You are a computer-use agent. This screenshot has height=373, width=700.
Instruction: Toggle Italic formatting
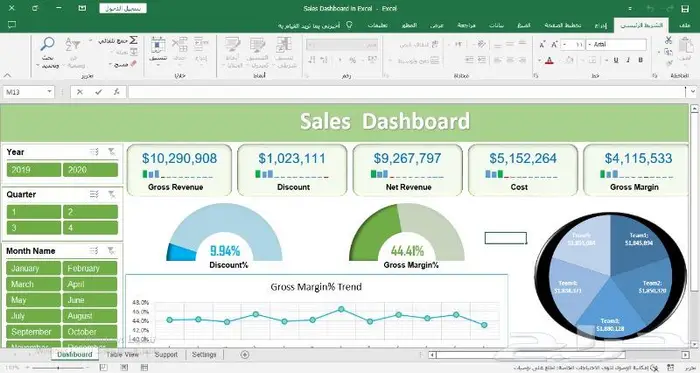coord(628,60)
